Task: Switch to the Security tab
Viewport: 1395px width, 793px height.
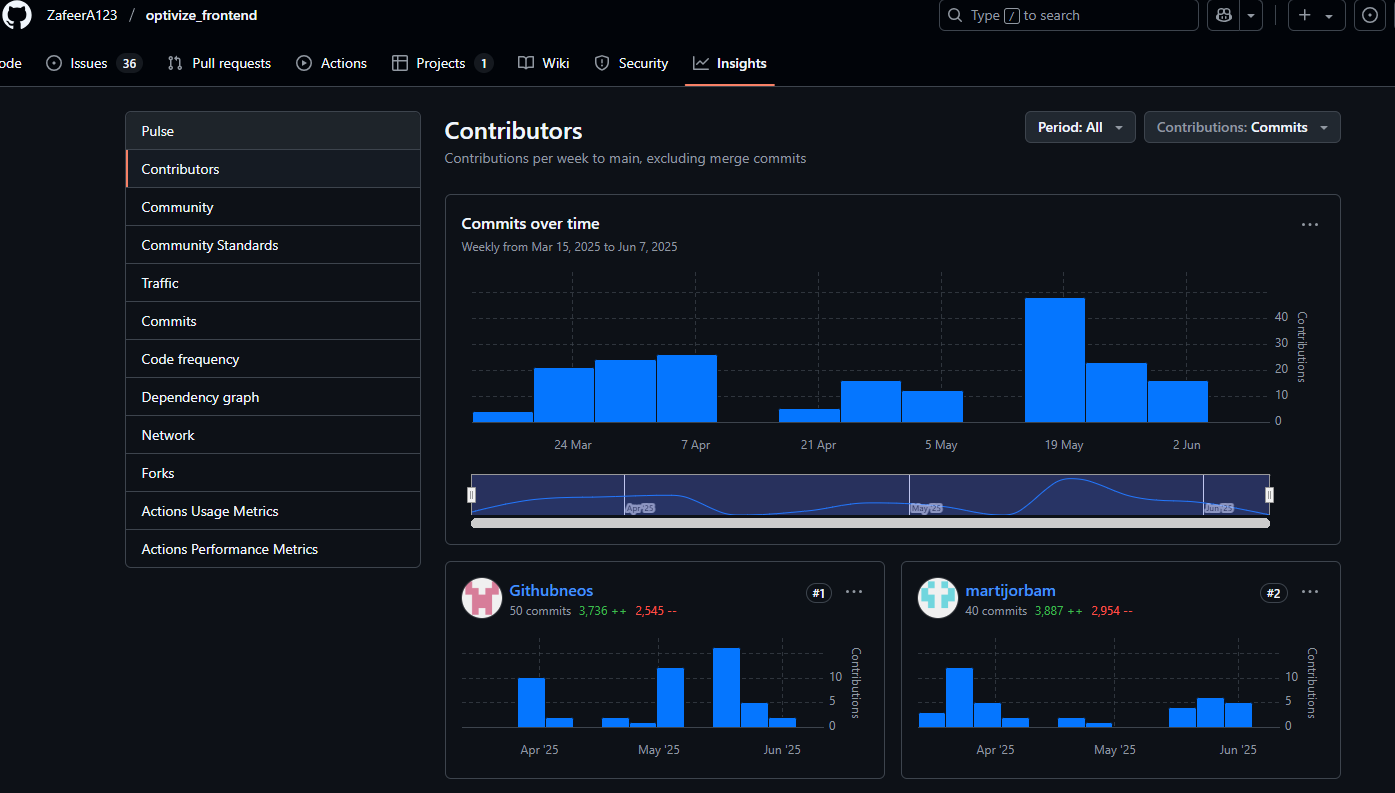Action: coord(631,63)
